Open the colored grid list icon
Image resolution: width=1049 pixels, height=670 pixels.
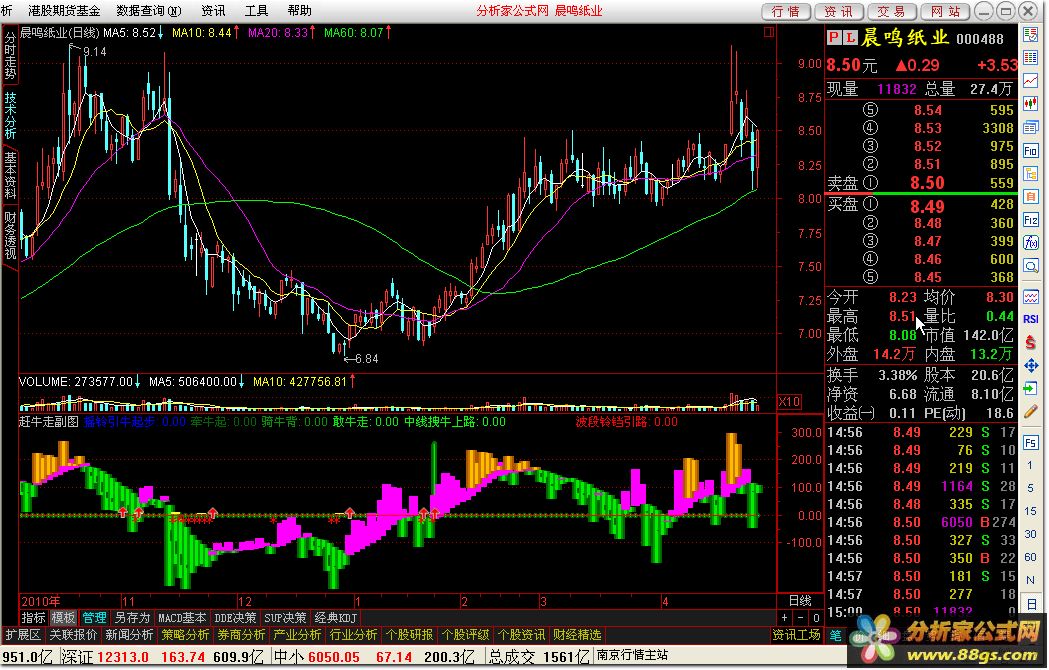(x=1031, y=59)
